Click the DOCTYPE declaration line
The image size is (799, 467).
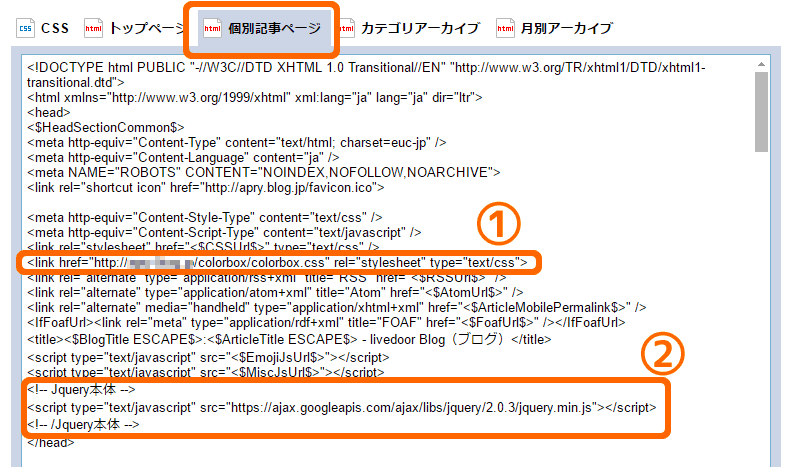(x=366, y=75)
